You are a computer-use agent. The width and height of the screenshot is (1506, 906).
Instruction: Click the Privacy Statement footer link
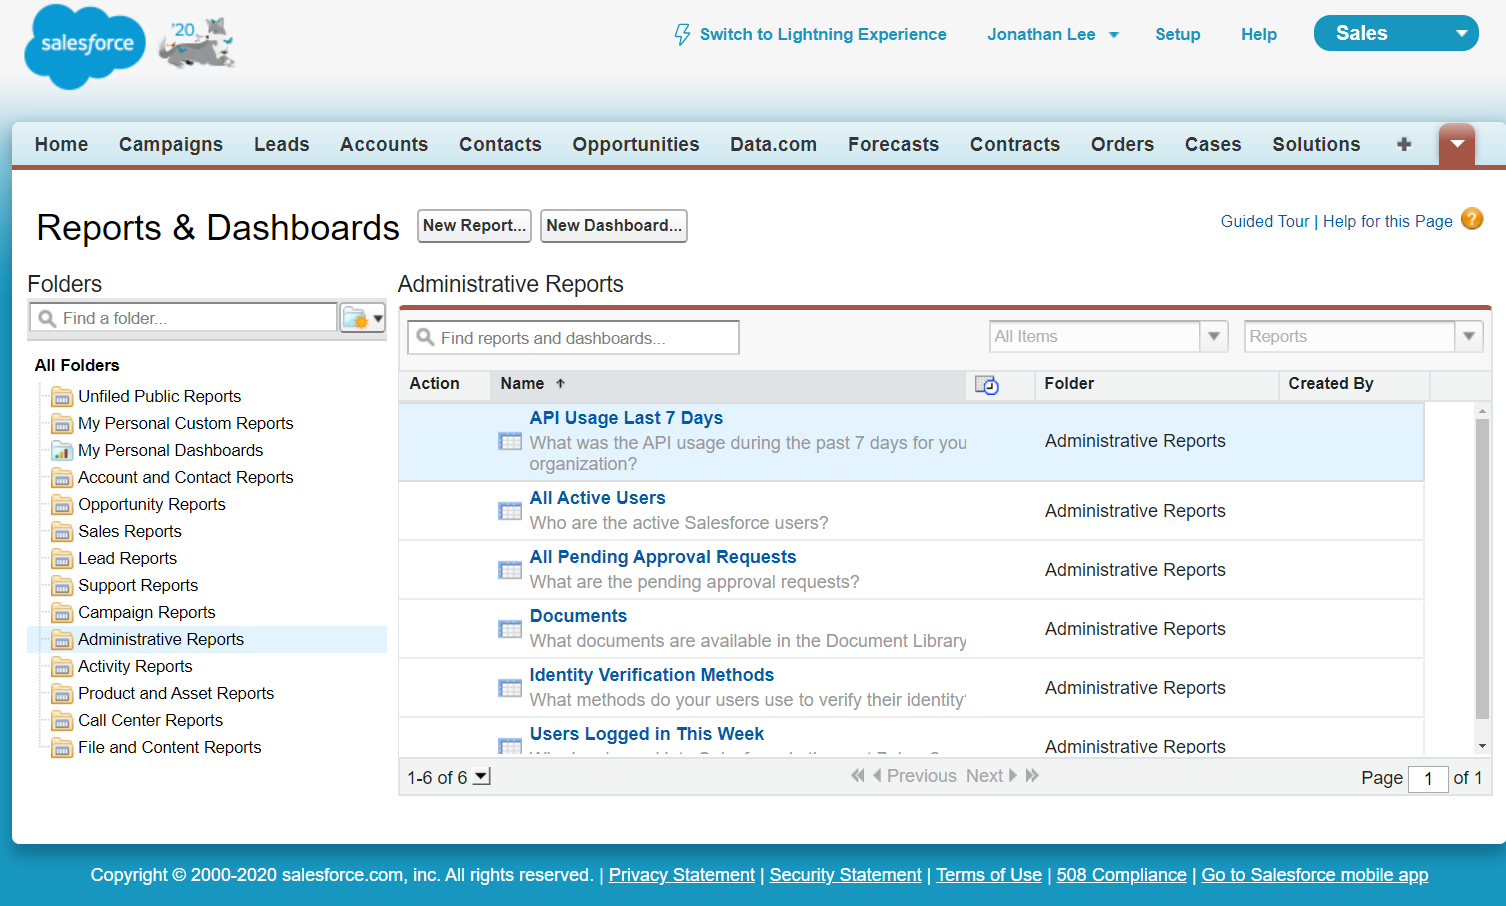(x=682, y=875)
